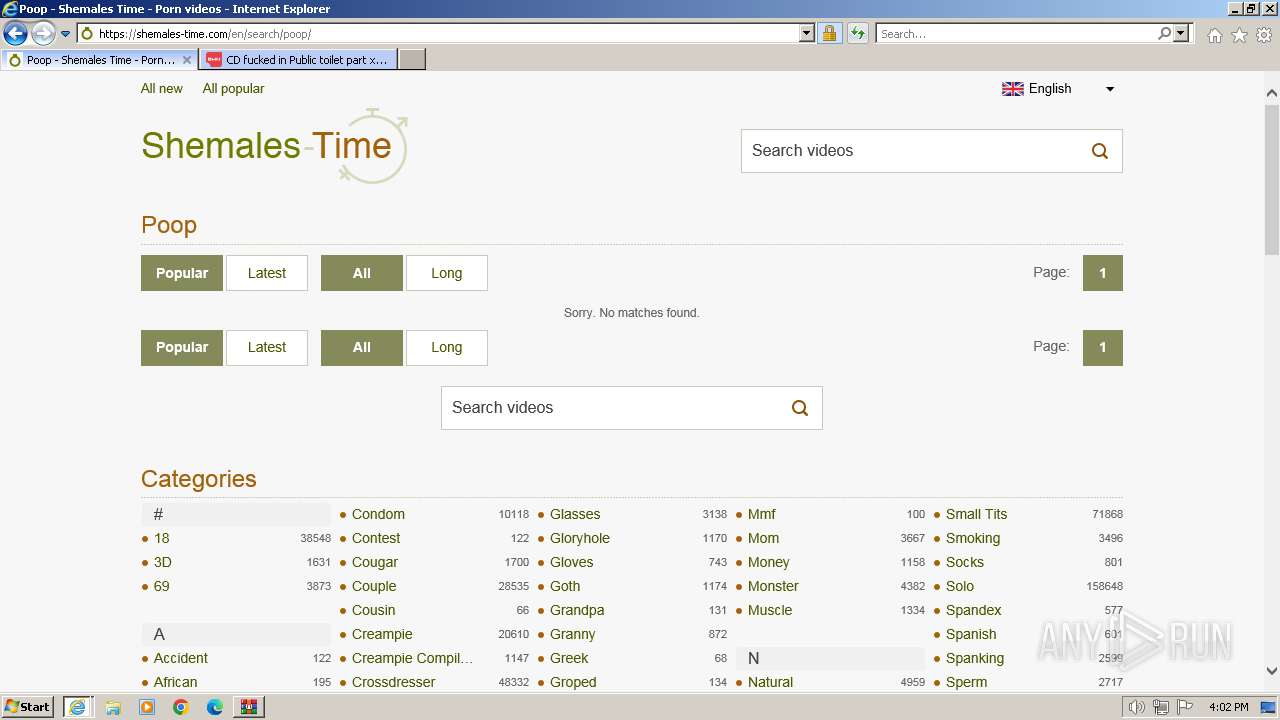Viewport: 1280px width, 720px height.
Task: Click the top search magnifier icon
Action: tap(1100, 151)
